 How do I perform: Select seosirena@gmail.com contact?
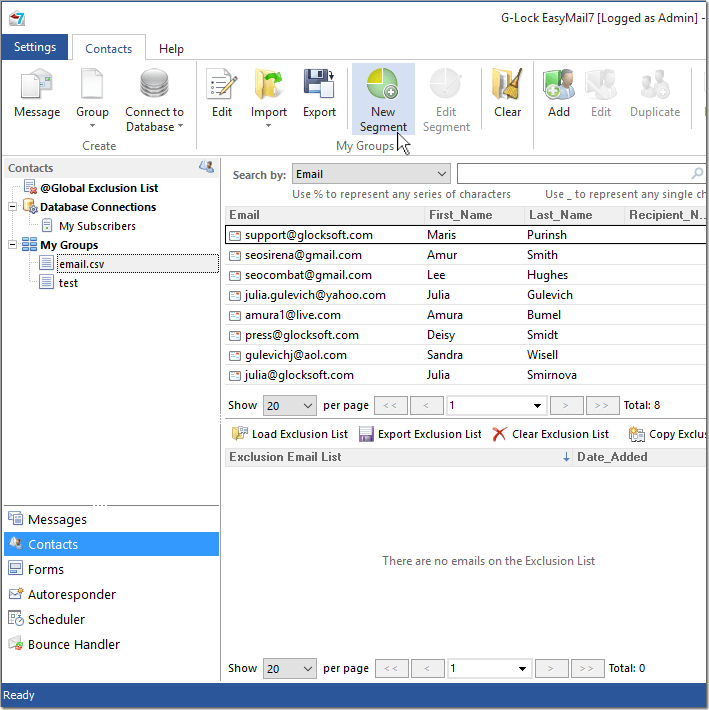(465, 255)
